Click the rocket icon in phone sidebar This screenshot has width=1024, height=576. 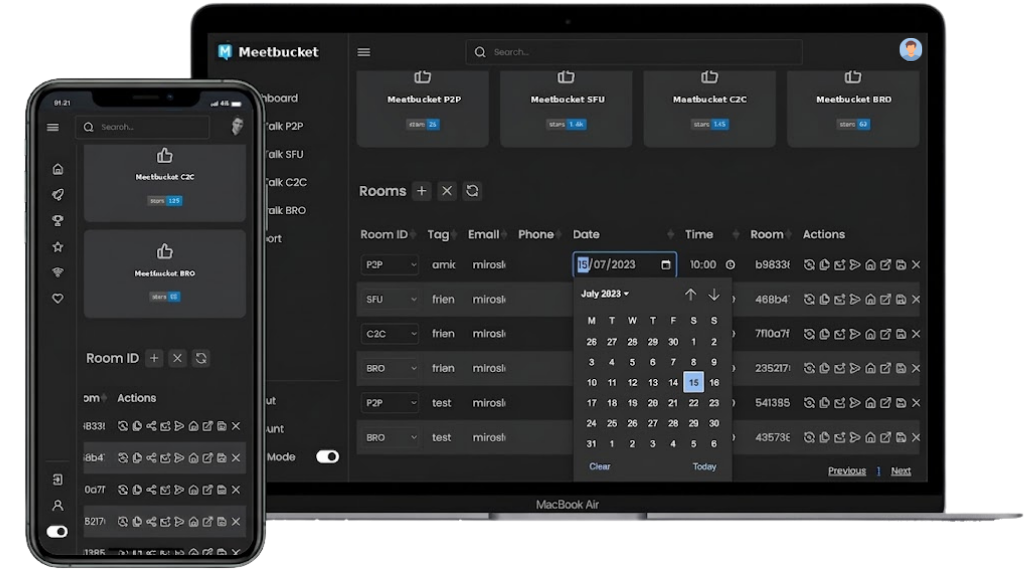pyautogui.click(x=58, y=195)
